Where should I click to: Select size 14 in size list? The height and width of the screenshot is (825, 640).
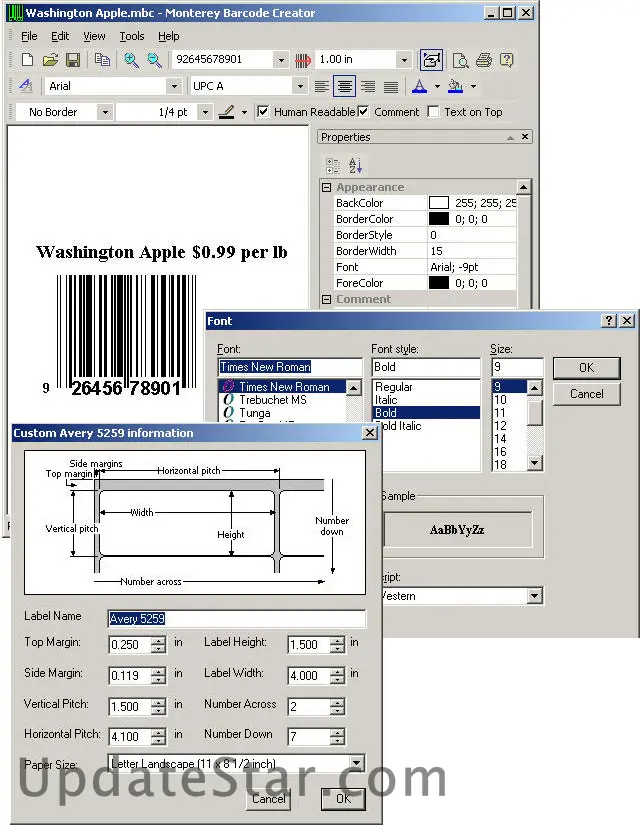point(500,439)
